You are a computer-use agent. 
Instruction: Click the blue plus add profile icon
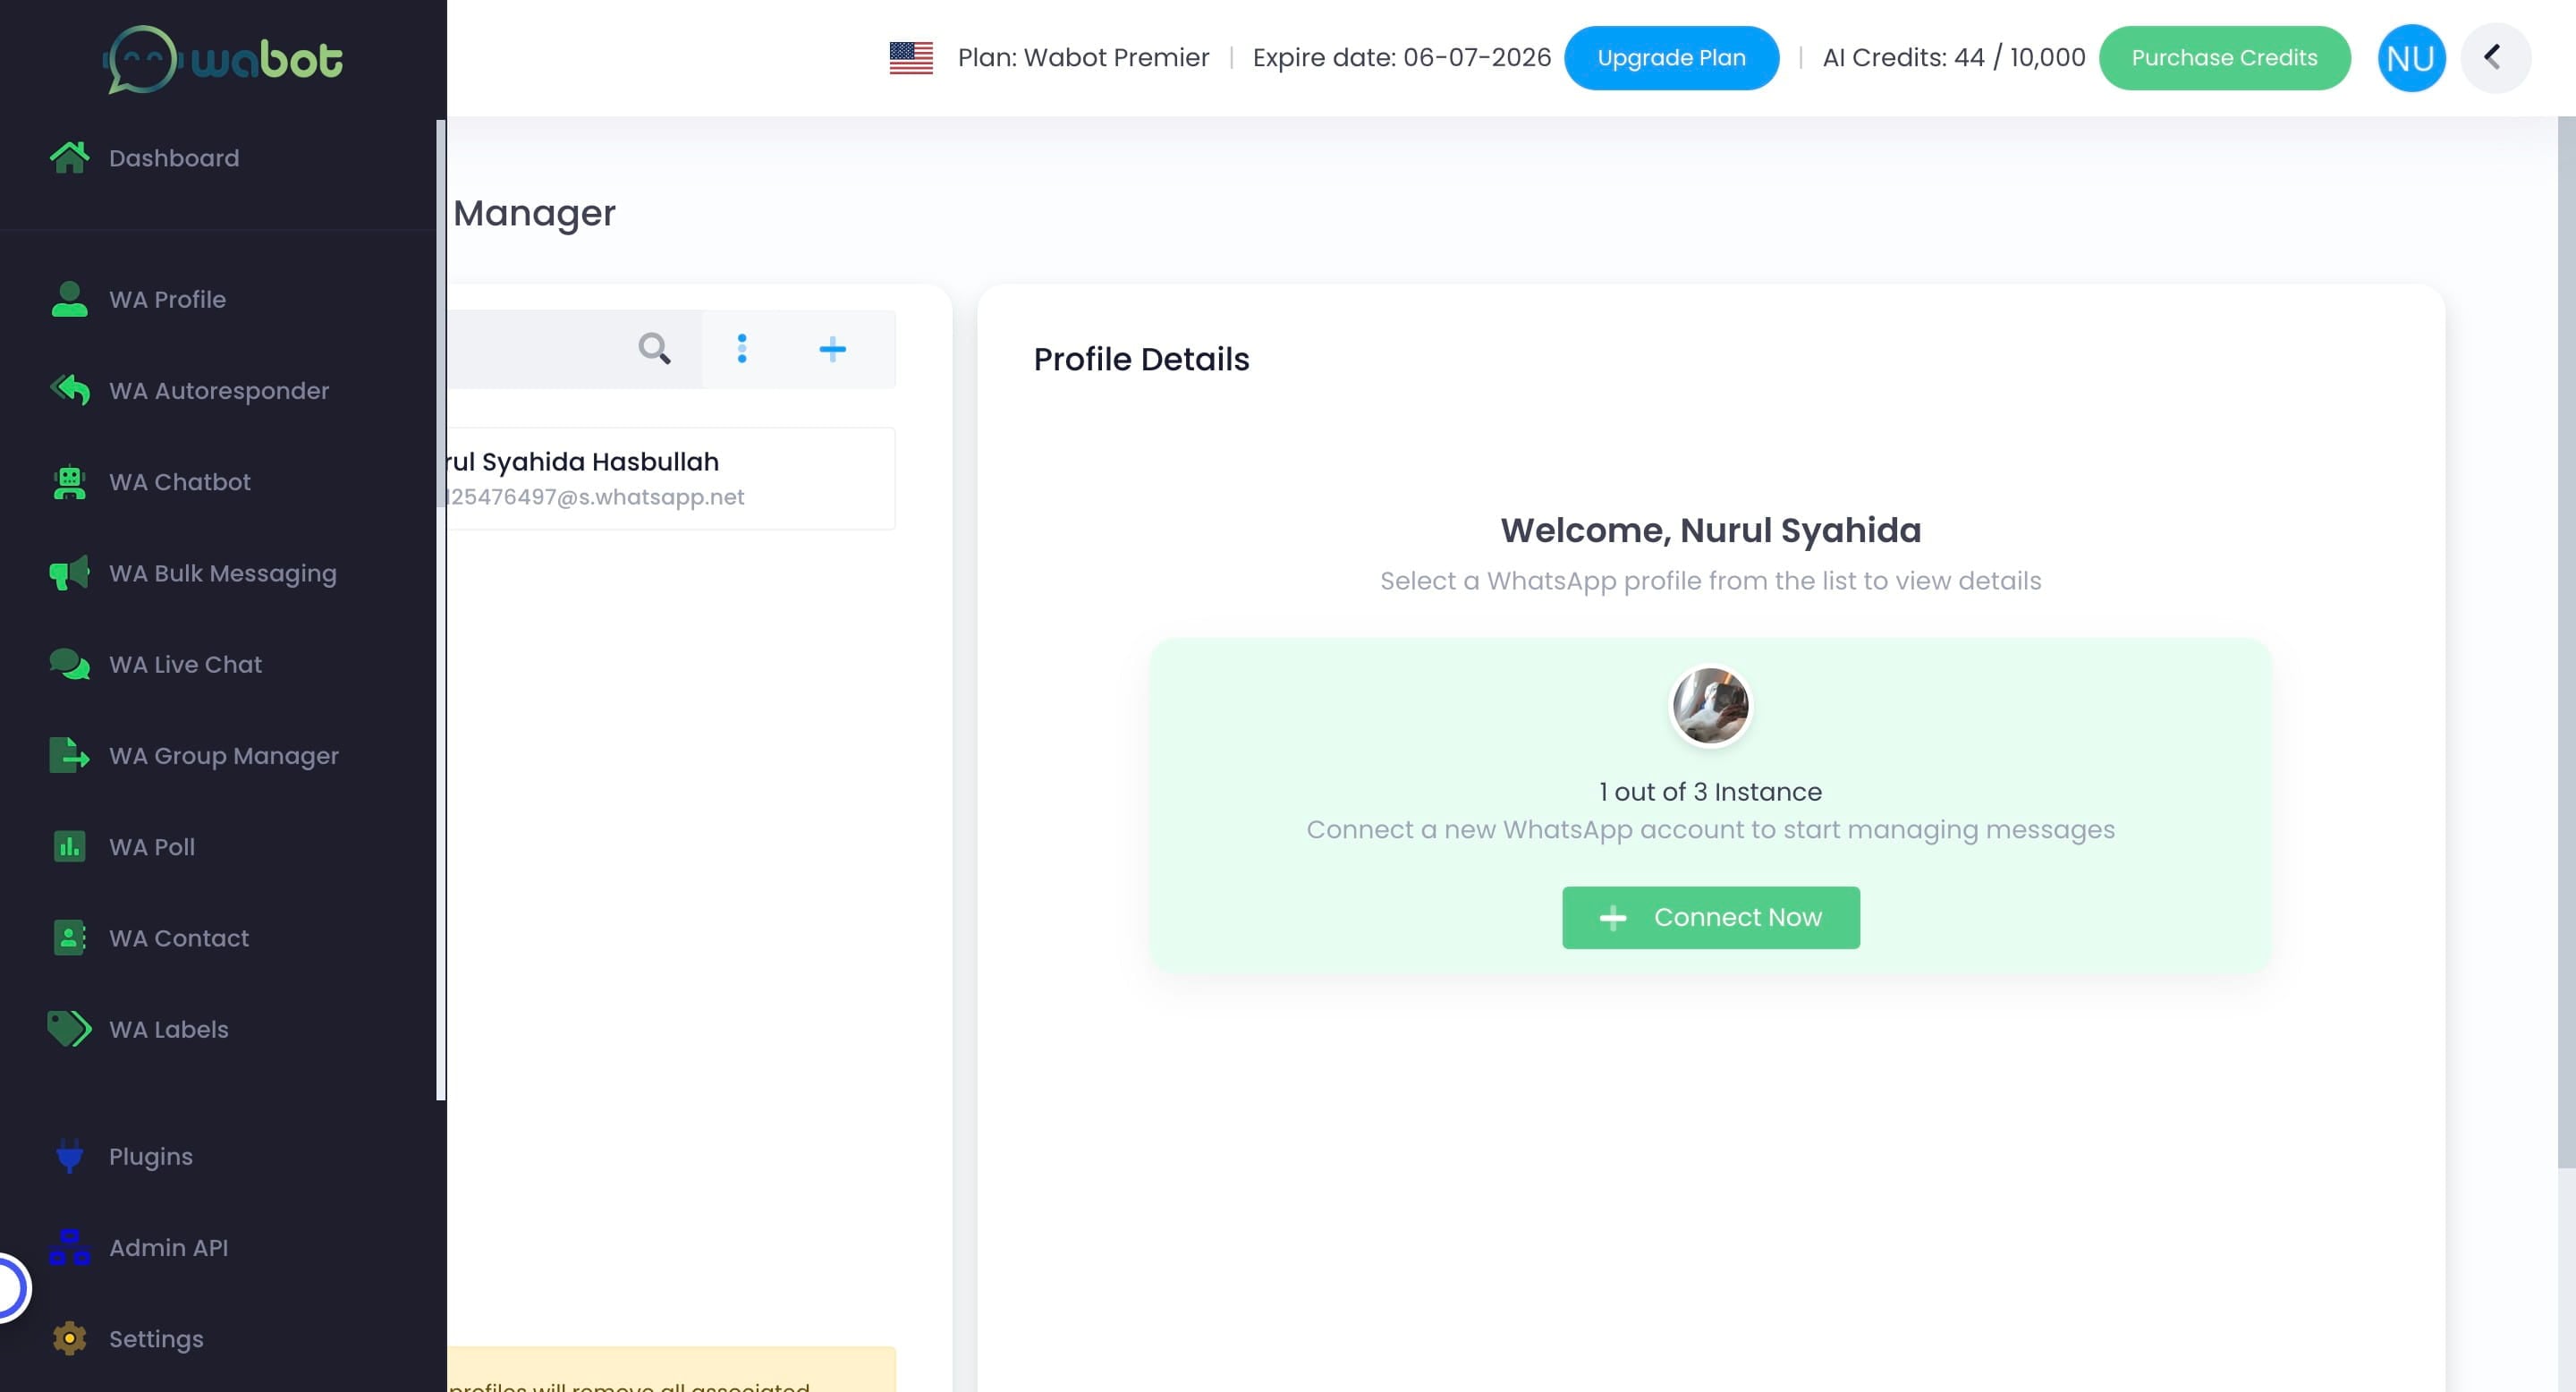(x=832, y=349)
